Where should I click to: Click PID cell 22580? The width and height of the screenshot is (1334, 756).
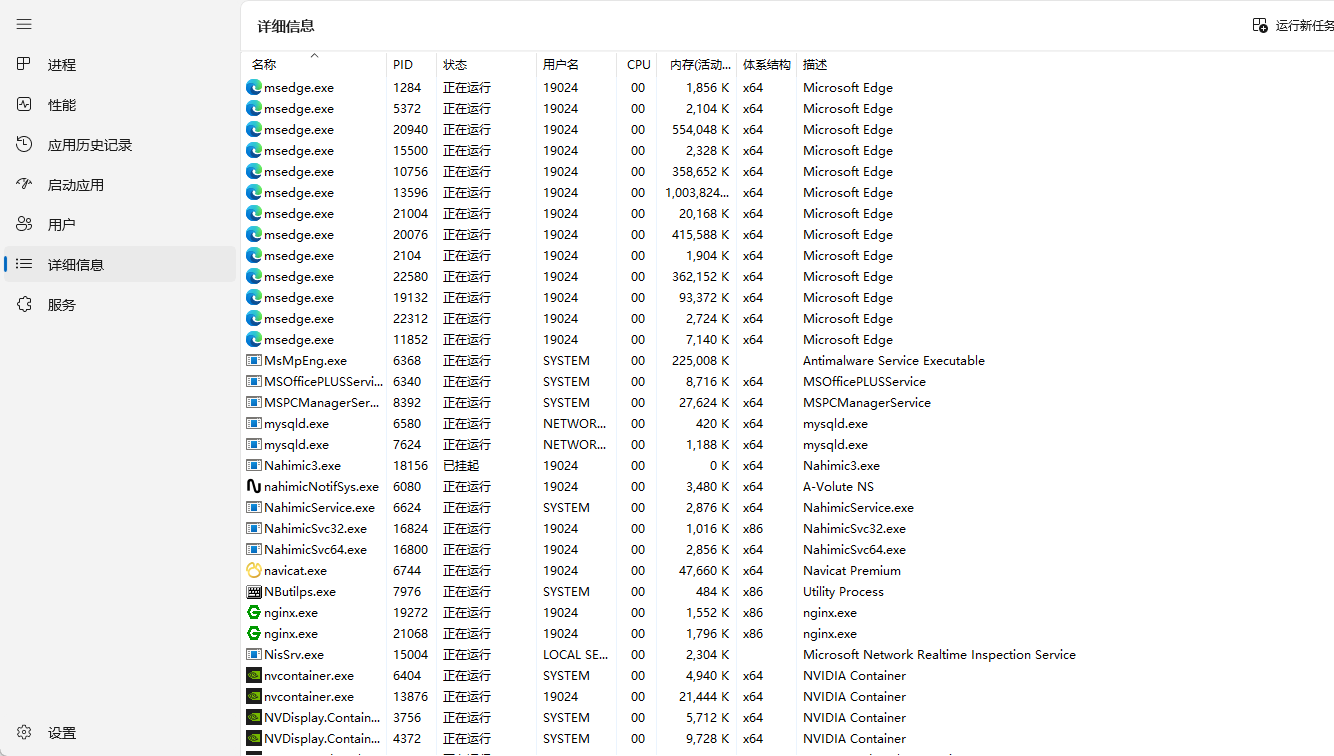[x=410, y=276]
